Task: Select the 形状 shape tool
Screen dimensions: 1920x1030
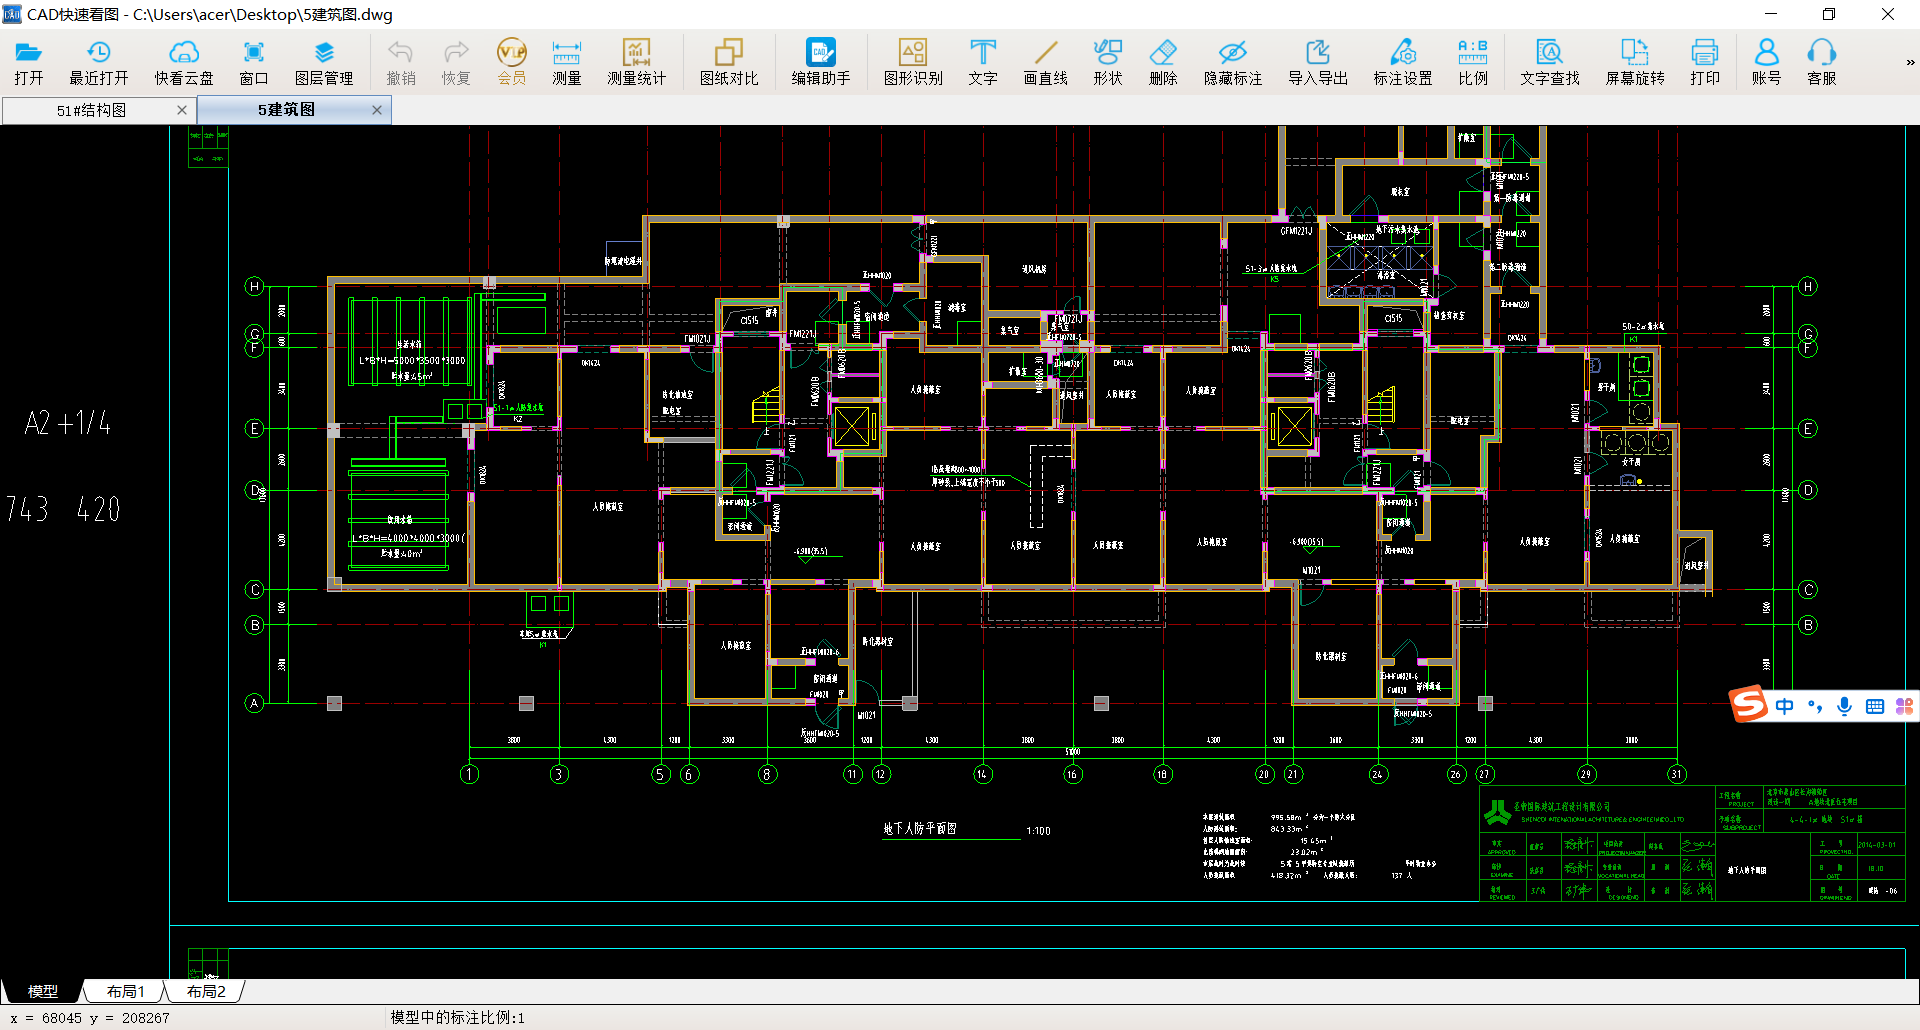Action: tap(1108, 63)
